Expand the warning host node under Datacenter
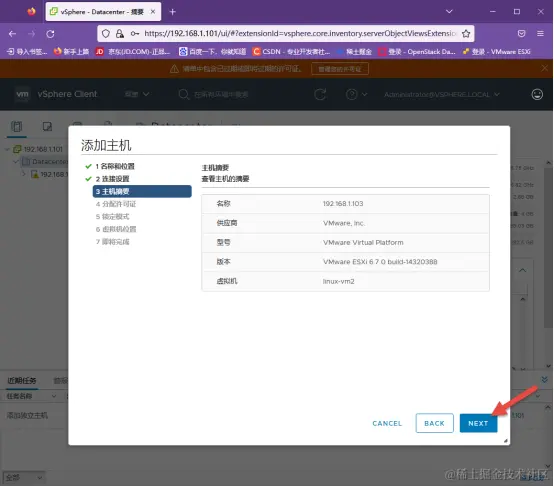This screenshot has width=554, height=486. pyautogui.click(x=24, y=174)
